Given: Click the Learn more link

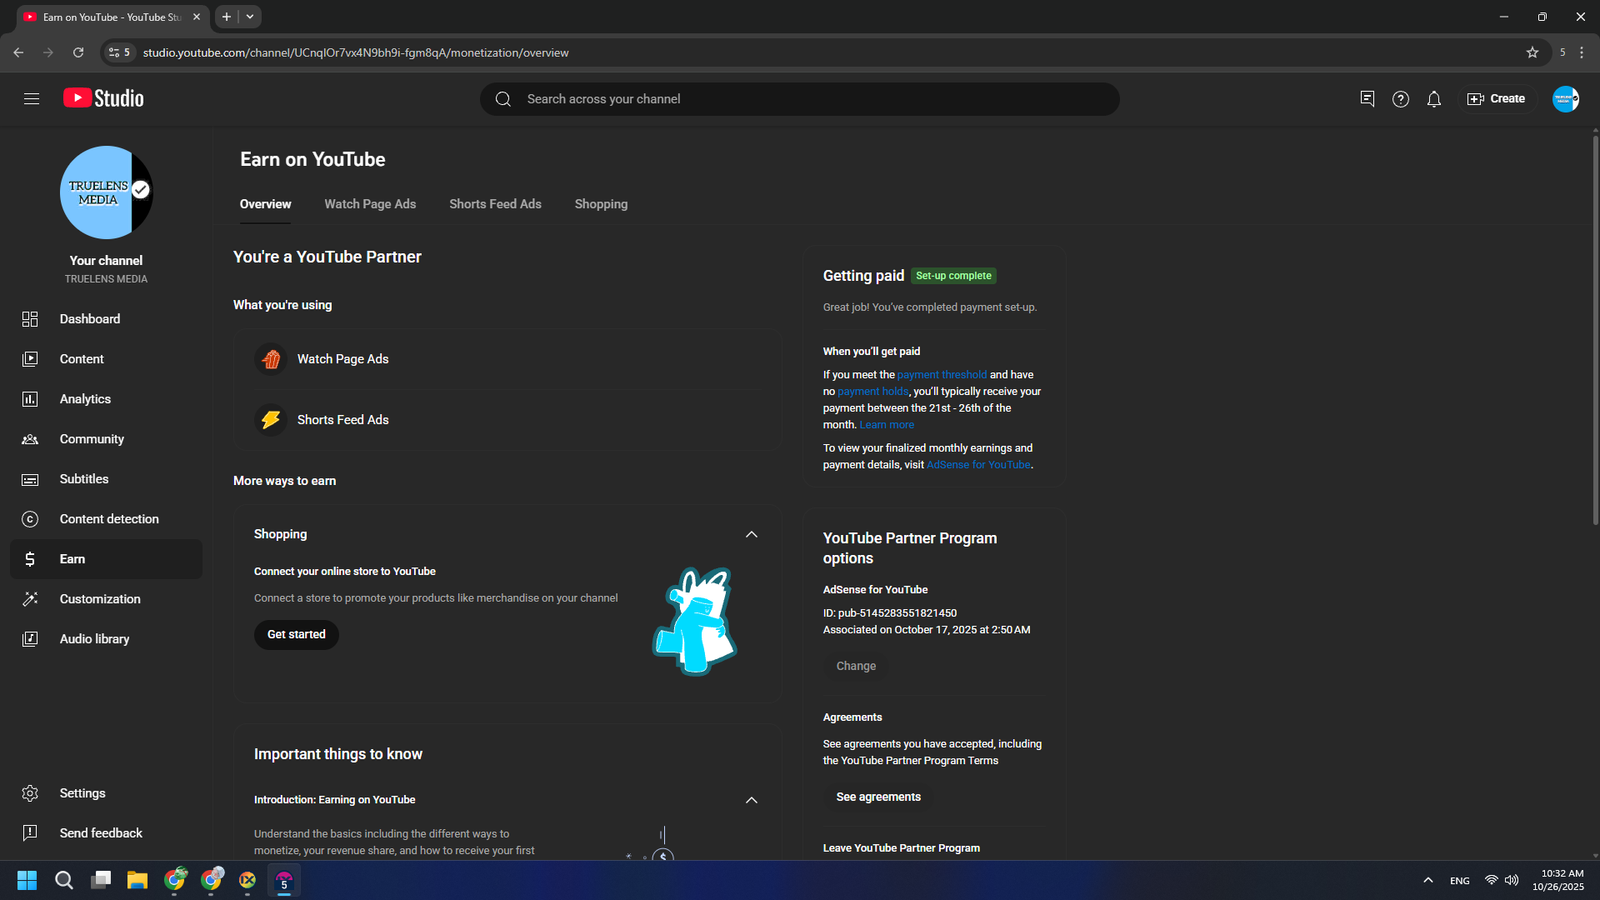Looking at the screenshot, I should click(886, 425).
